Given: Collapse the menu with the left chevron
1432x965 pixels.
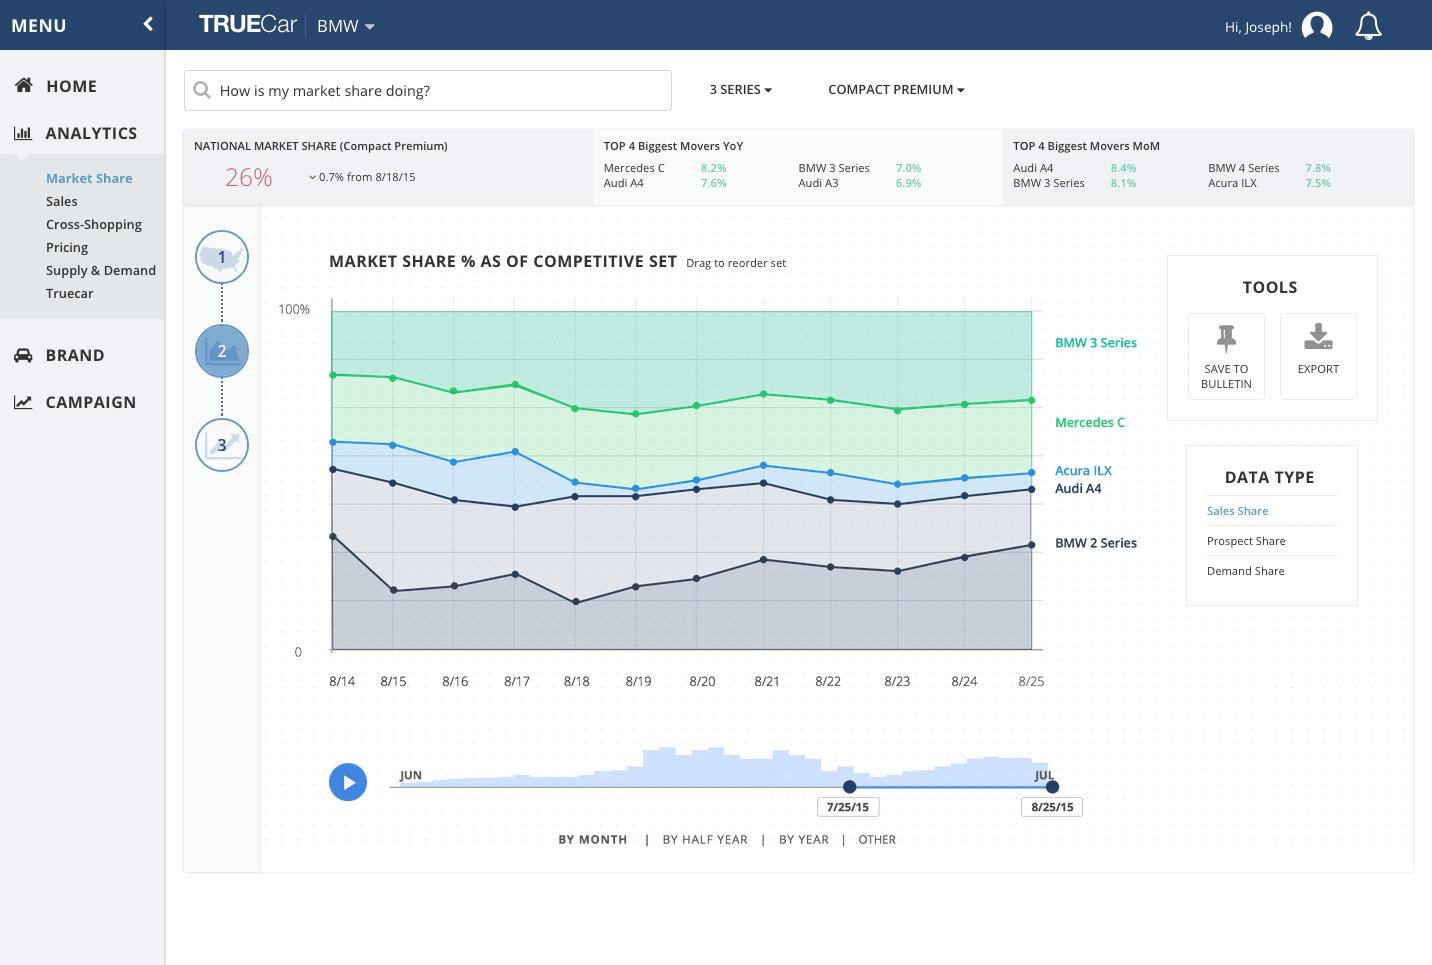Looking at the screenshot, I should [x=148, y=24].
